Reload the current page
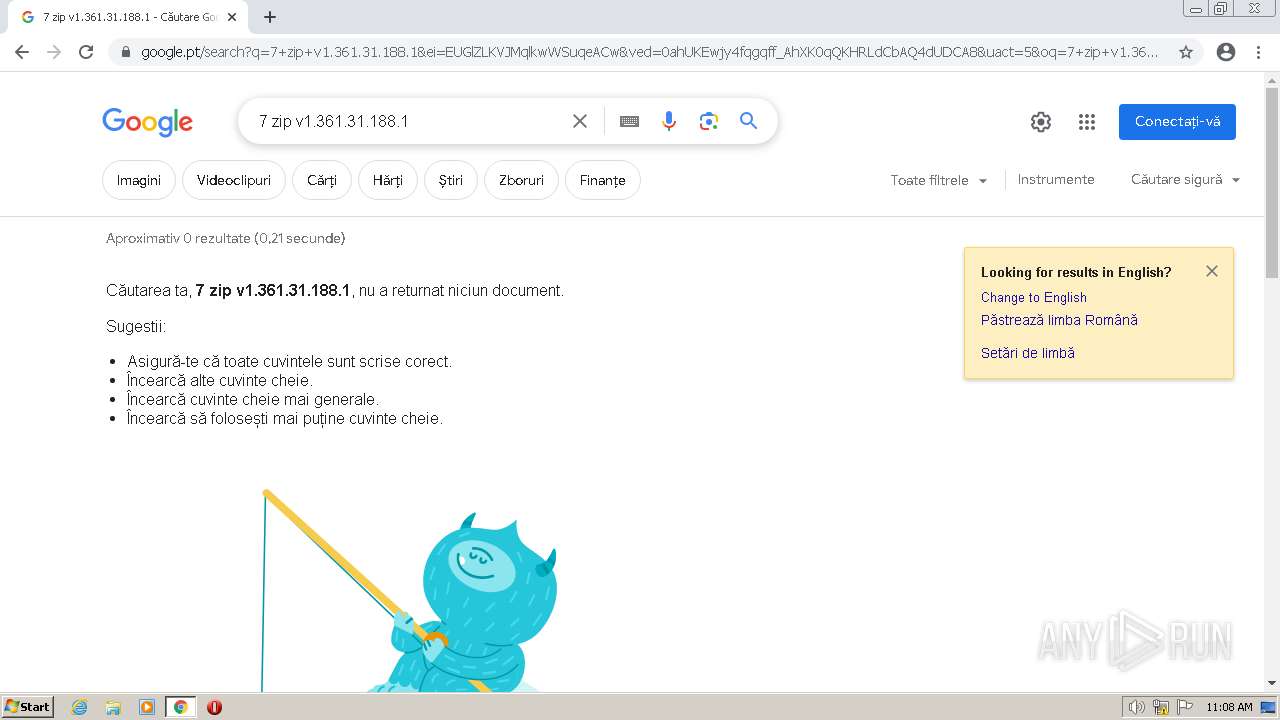This screenshot has height=720, width=1280. coord(86,52)
